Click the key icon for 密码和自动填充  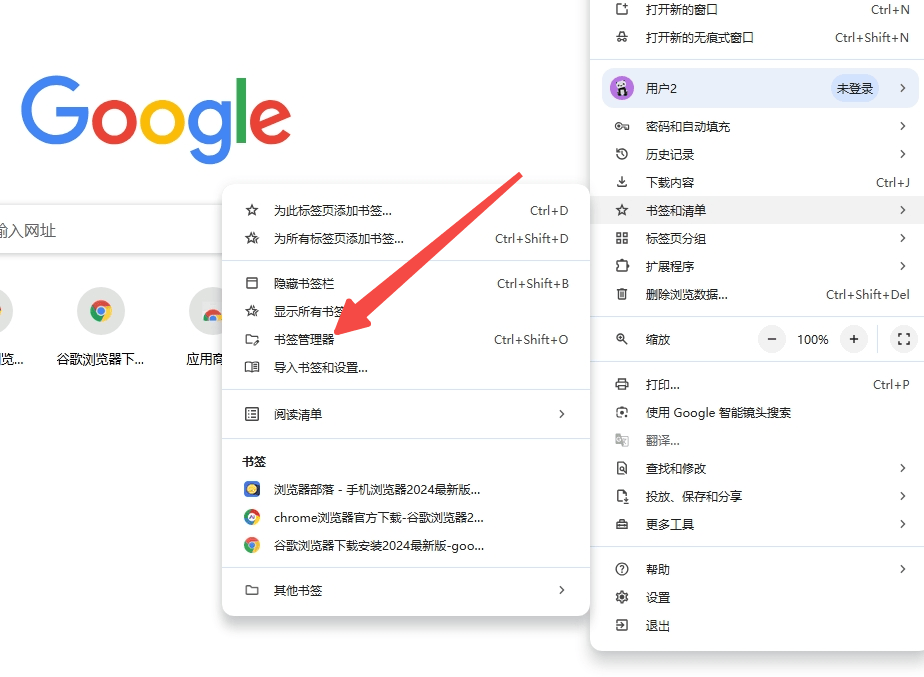click(622, 126)
